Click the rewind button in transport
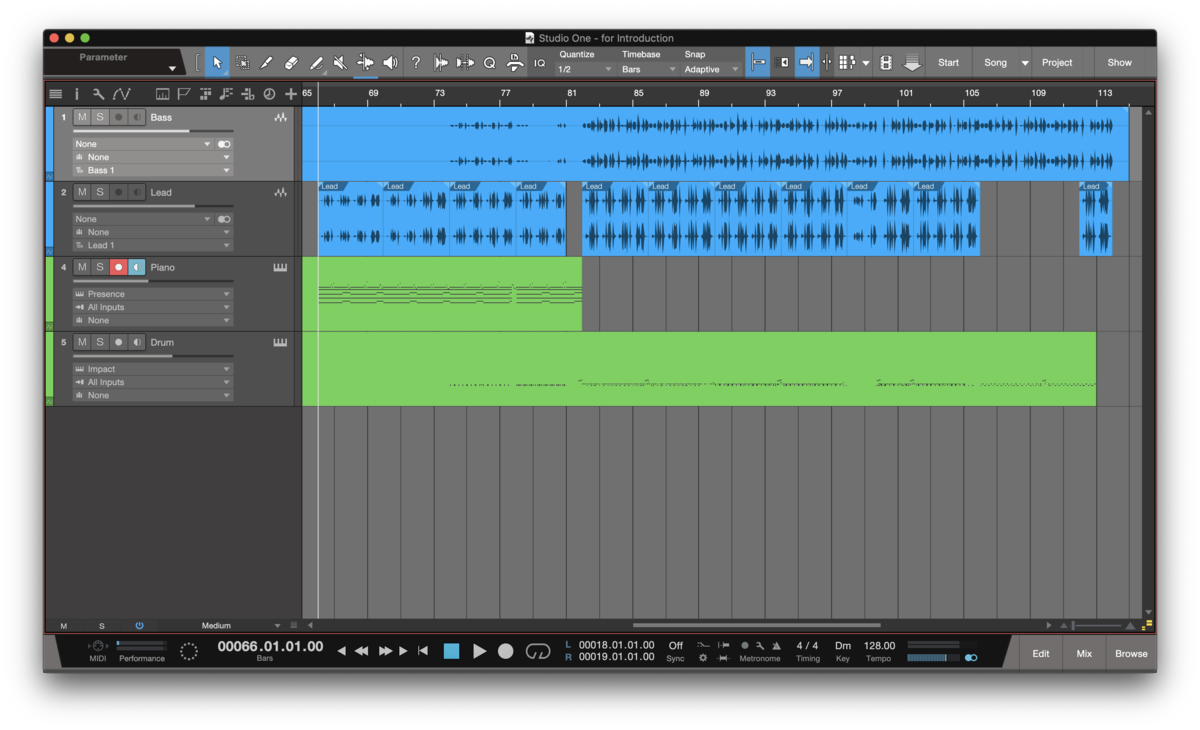Screen dimensions: 1200x730 click(x=362, y=651)
